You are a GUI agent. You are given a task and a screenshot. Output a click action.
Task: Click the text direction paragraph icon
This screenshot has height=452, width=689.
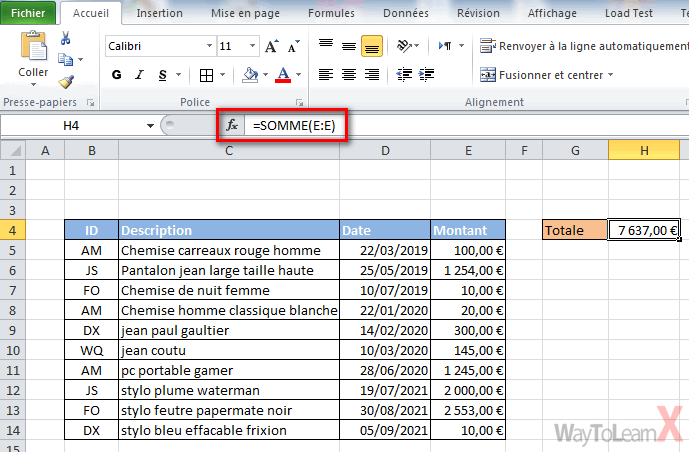click(x=445, y=46)
